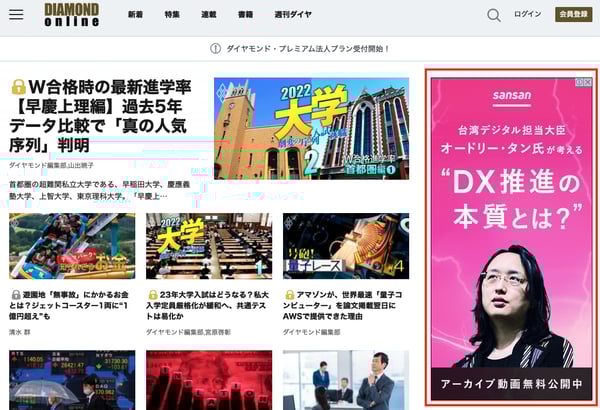Click the 首都圏の超難関私立大学 summary text

tap(99, 190)
